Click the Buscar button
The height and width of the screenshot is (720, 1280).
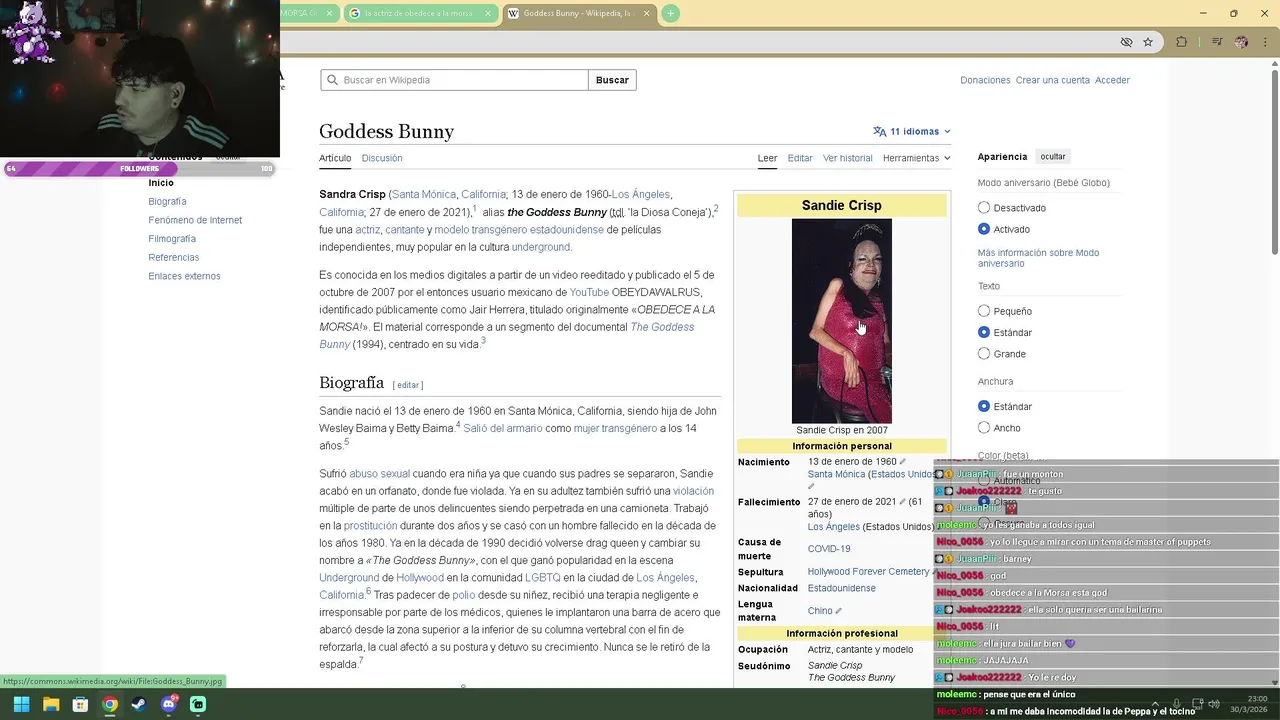[x=612, y=80]
